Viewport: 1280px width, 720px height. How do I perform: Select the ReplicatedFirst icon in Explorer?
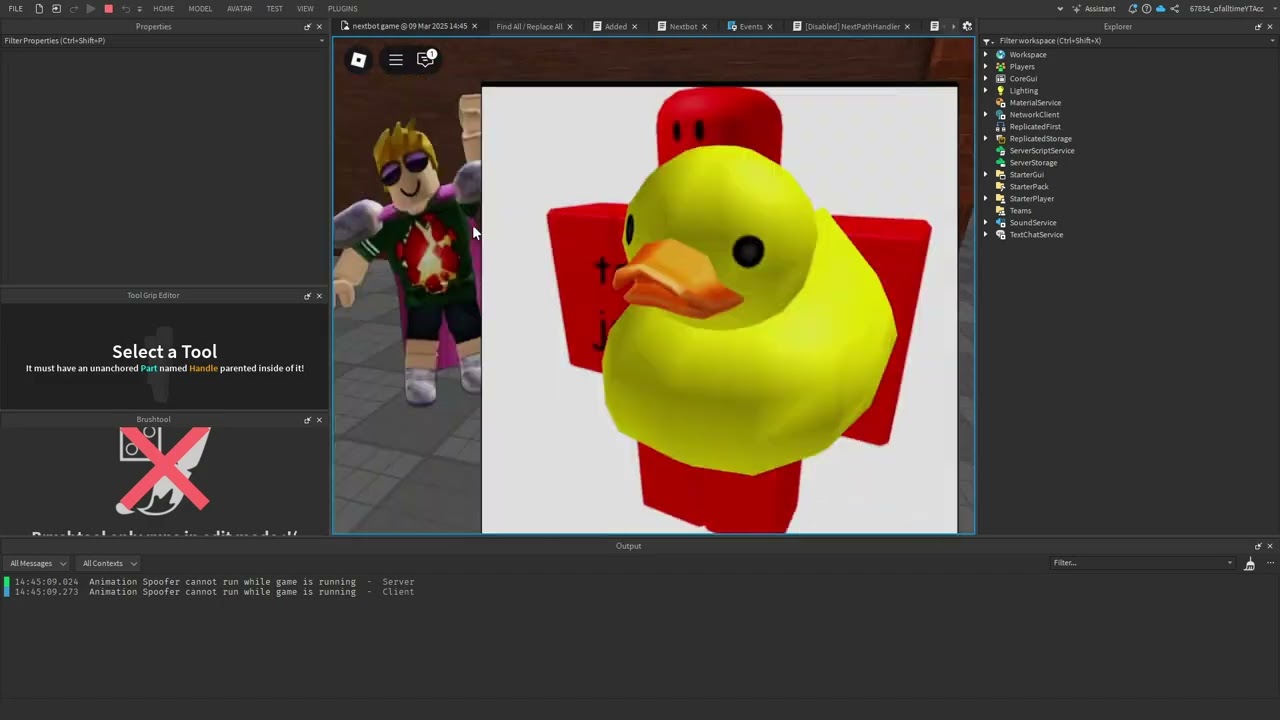coord(1000,127)
